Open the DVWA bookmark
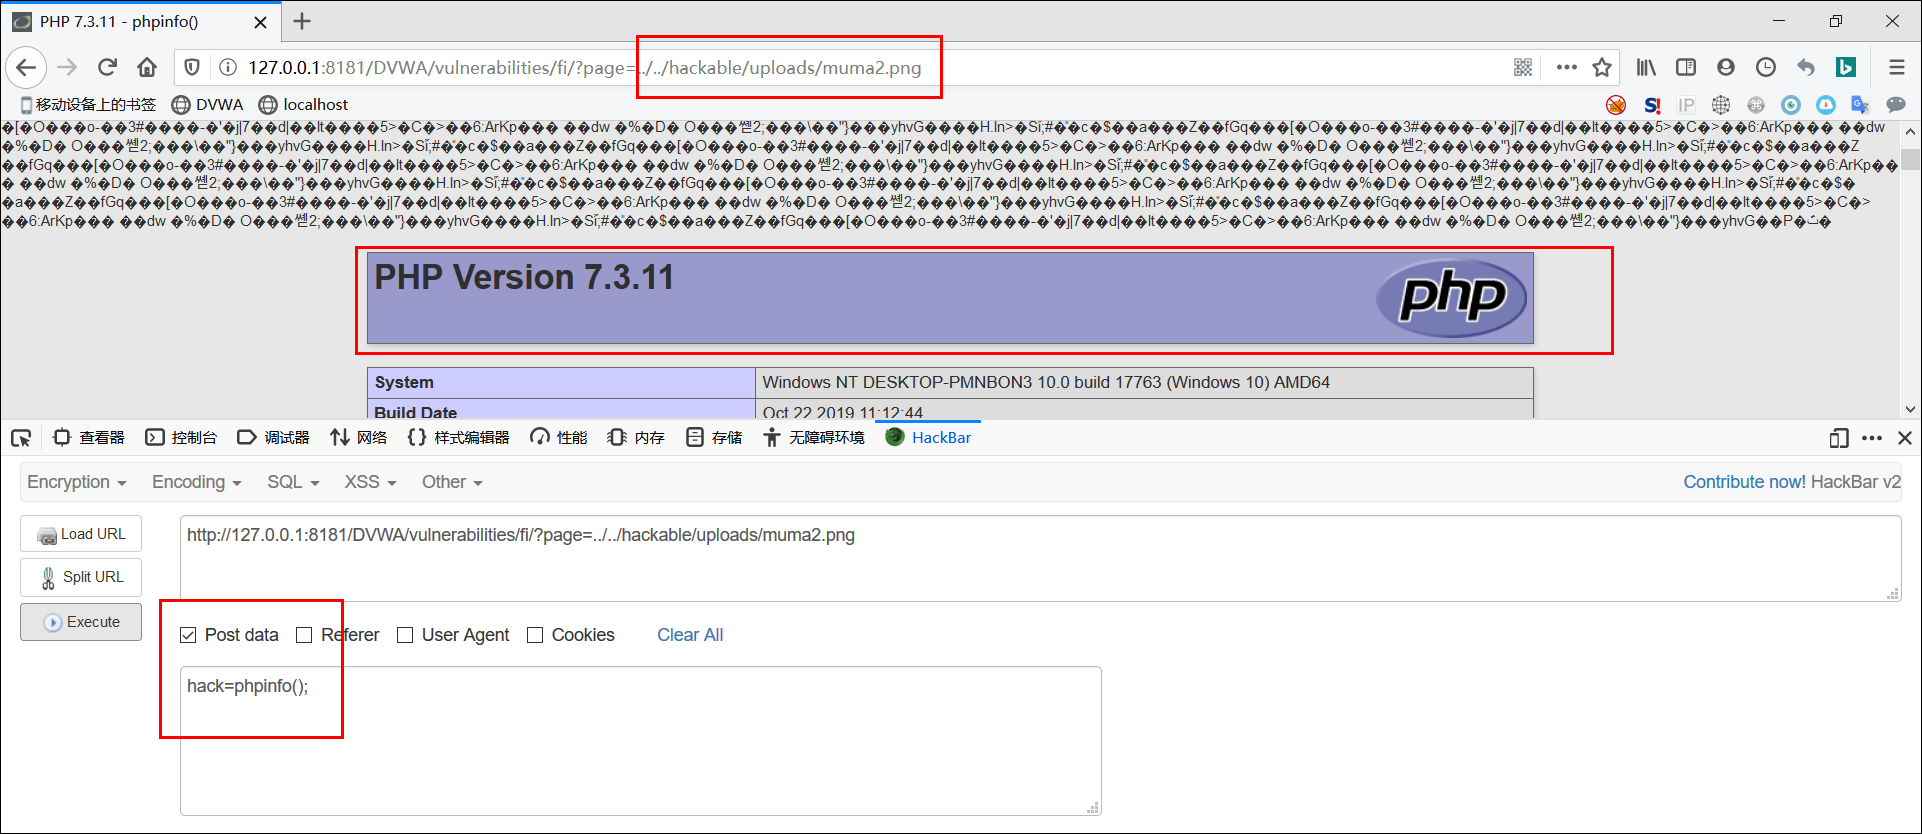1922x834 pixels. pyautogui.click(x=207, y=104)
